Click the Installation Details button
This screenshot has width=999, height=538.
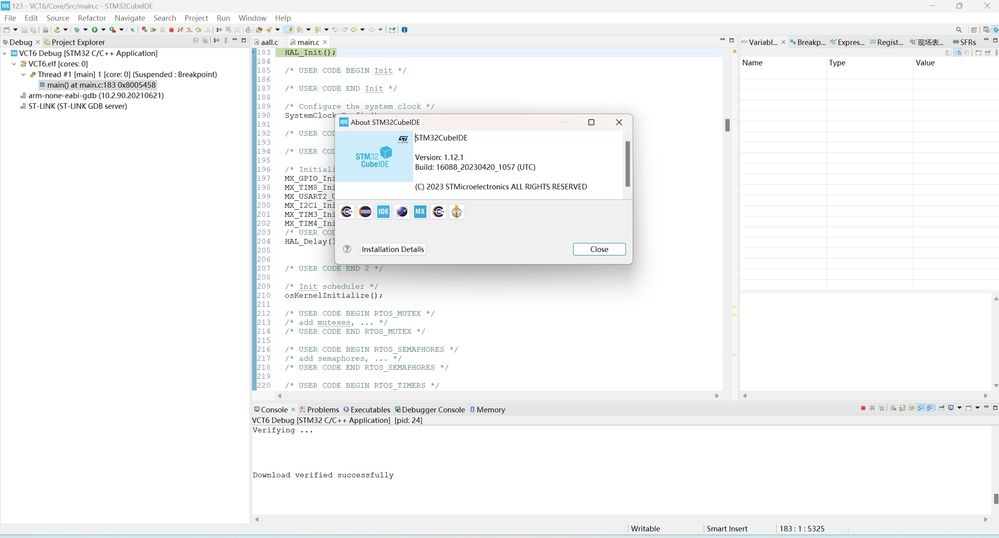pos(392,249)
